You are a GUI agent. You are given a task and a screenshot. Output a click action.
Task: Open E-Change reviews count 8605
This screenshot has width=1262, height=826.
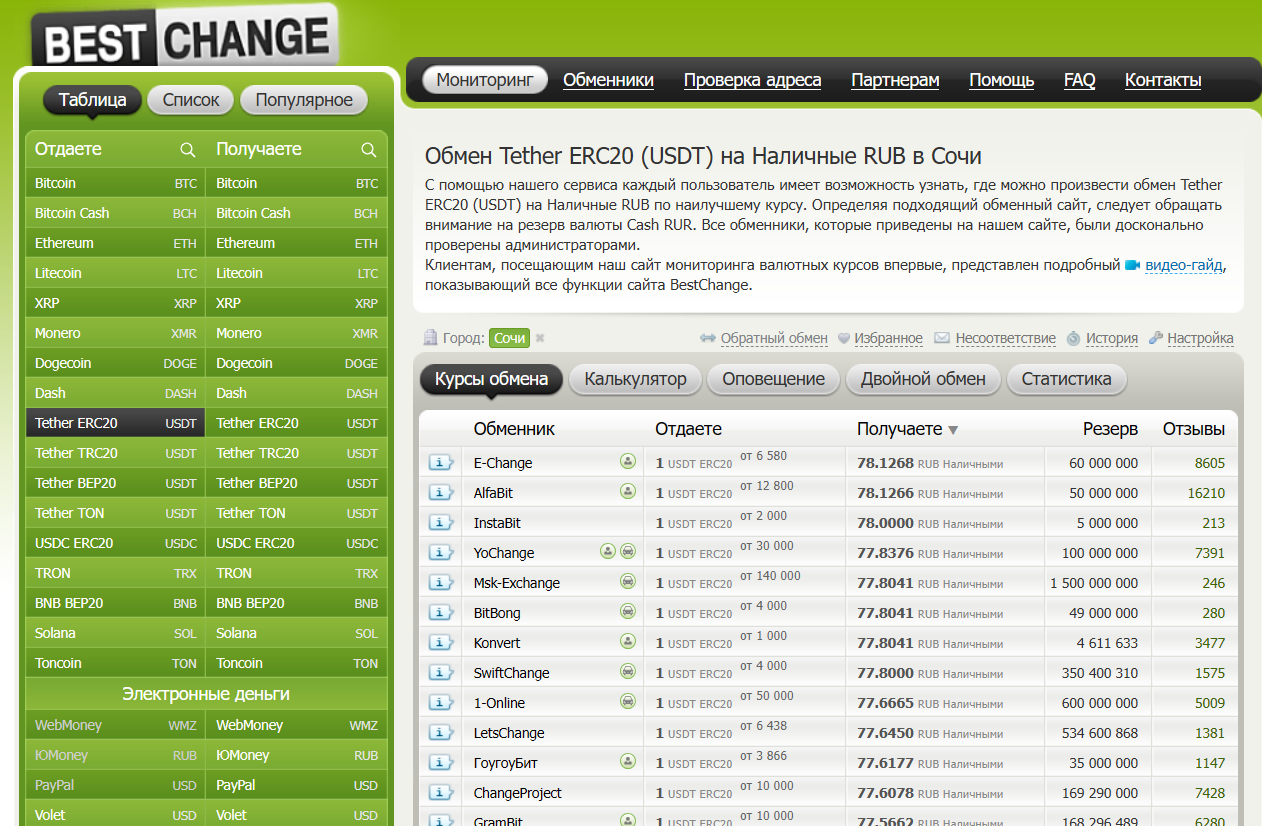tap(1209, 463)
